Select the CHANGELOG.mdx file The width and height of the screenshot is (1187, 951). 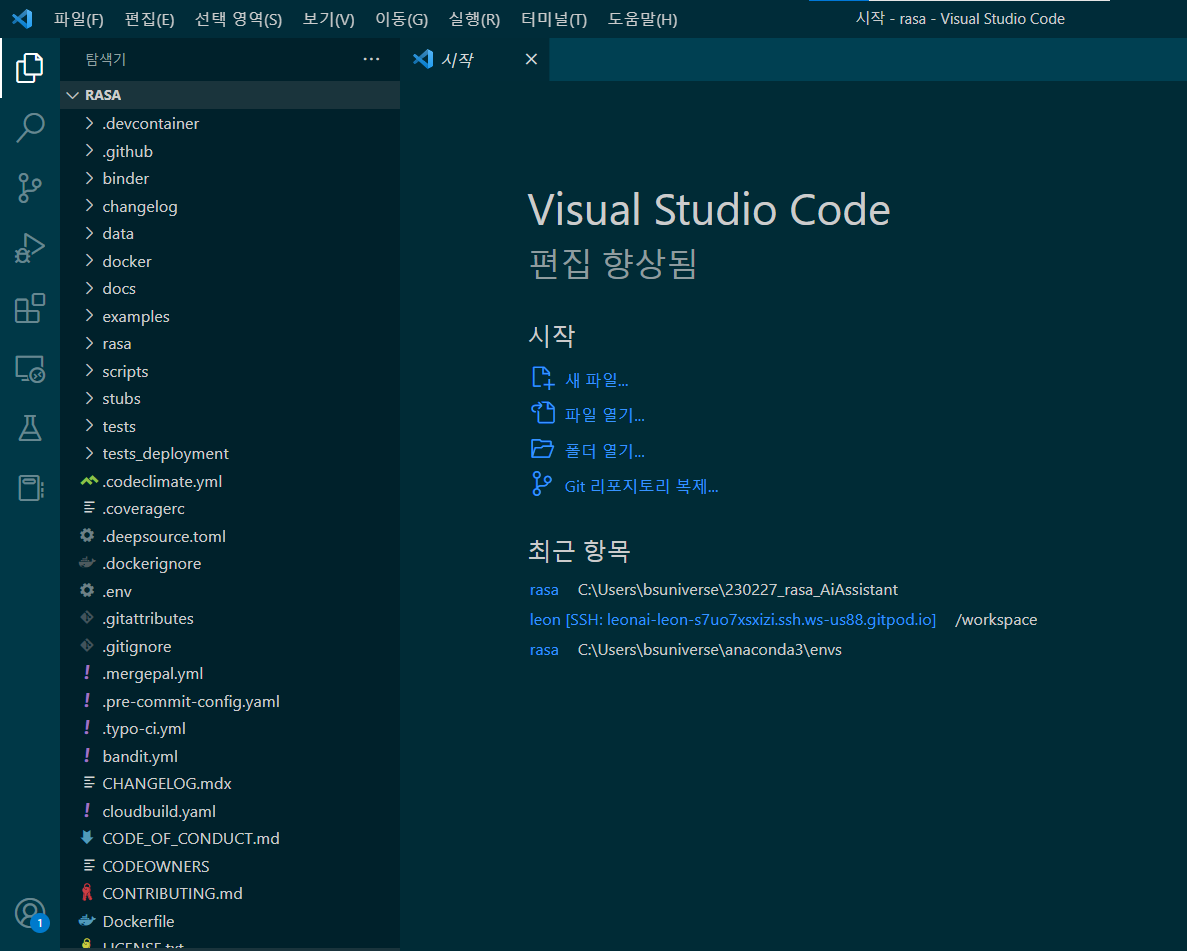pyautogui.click(x=229, y=784)
